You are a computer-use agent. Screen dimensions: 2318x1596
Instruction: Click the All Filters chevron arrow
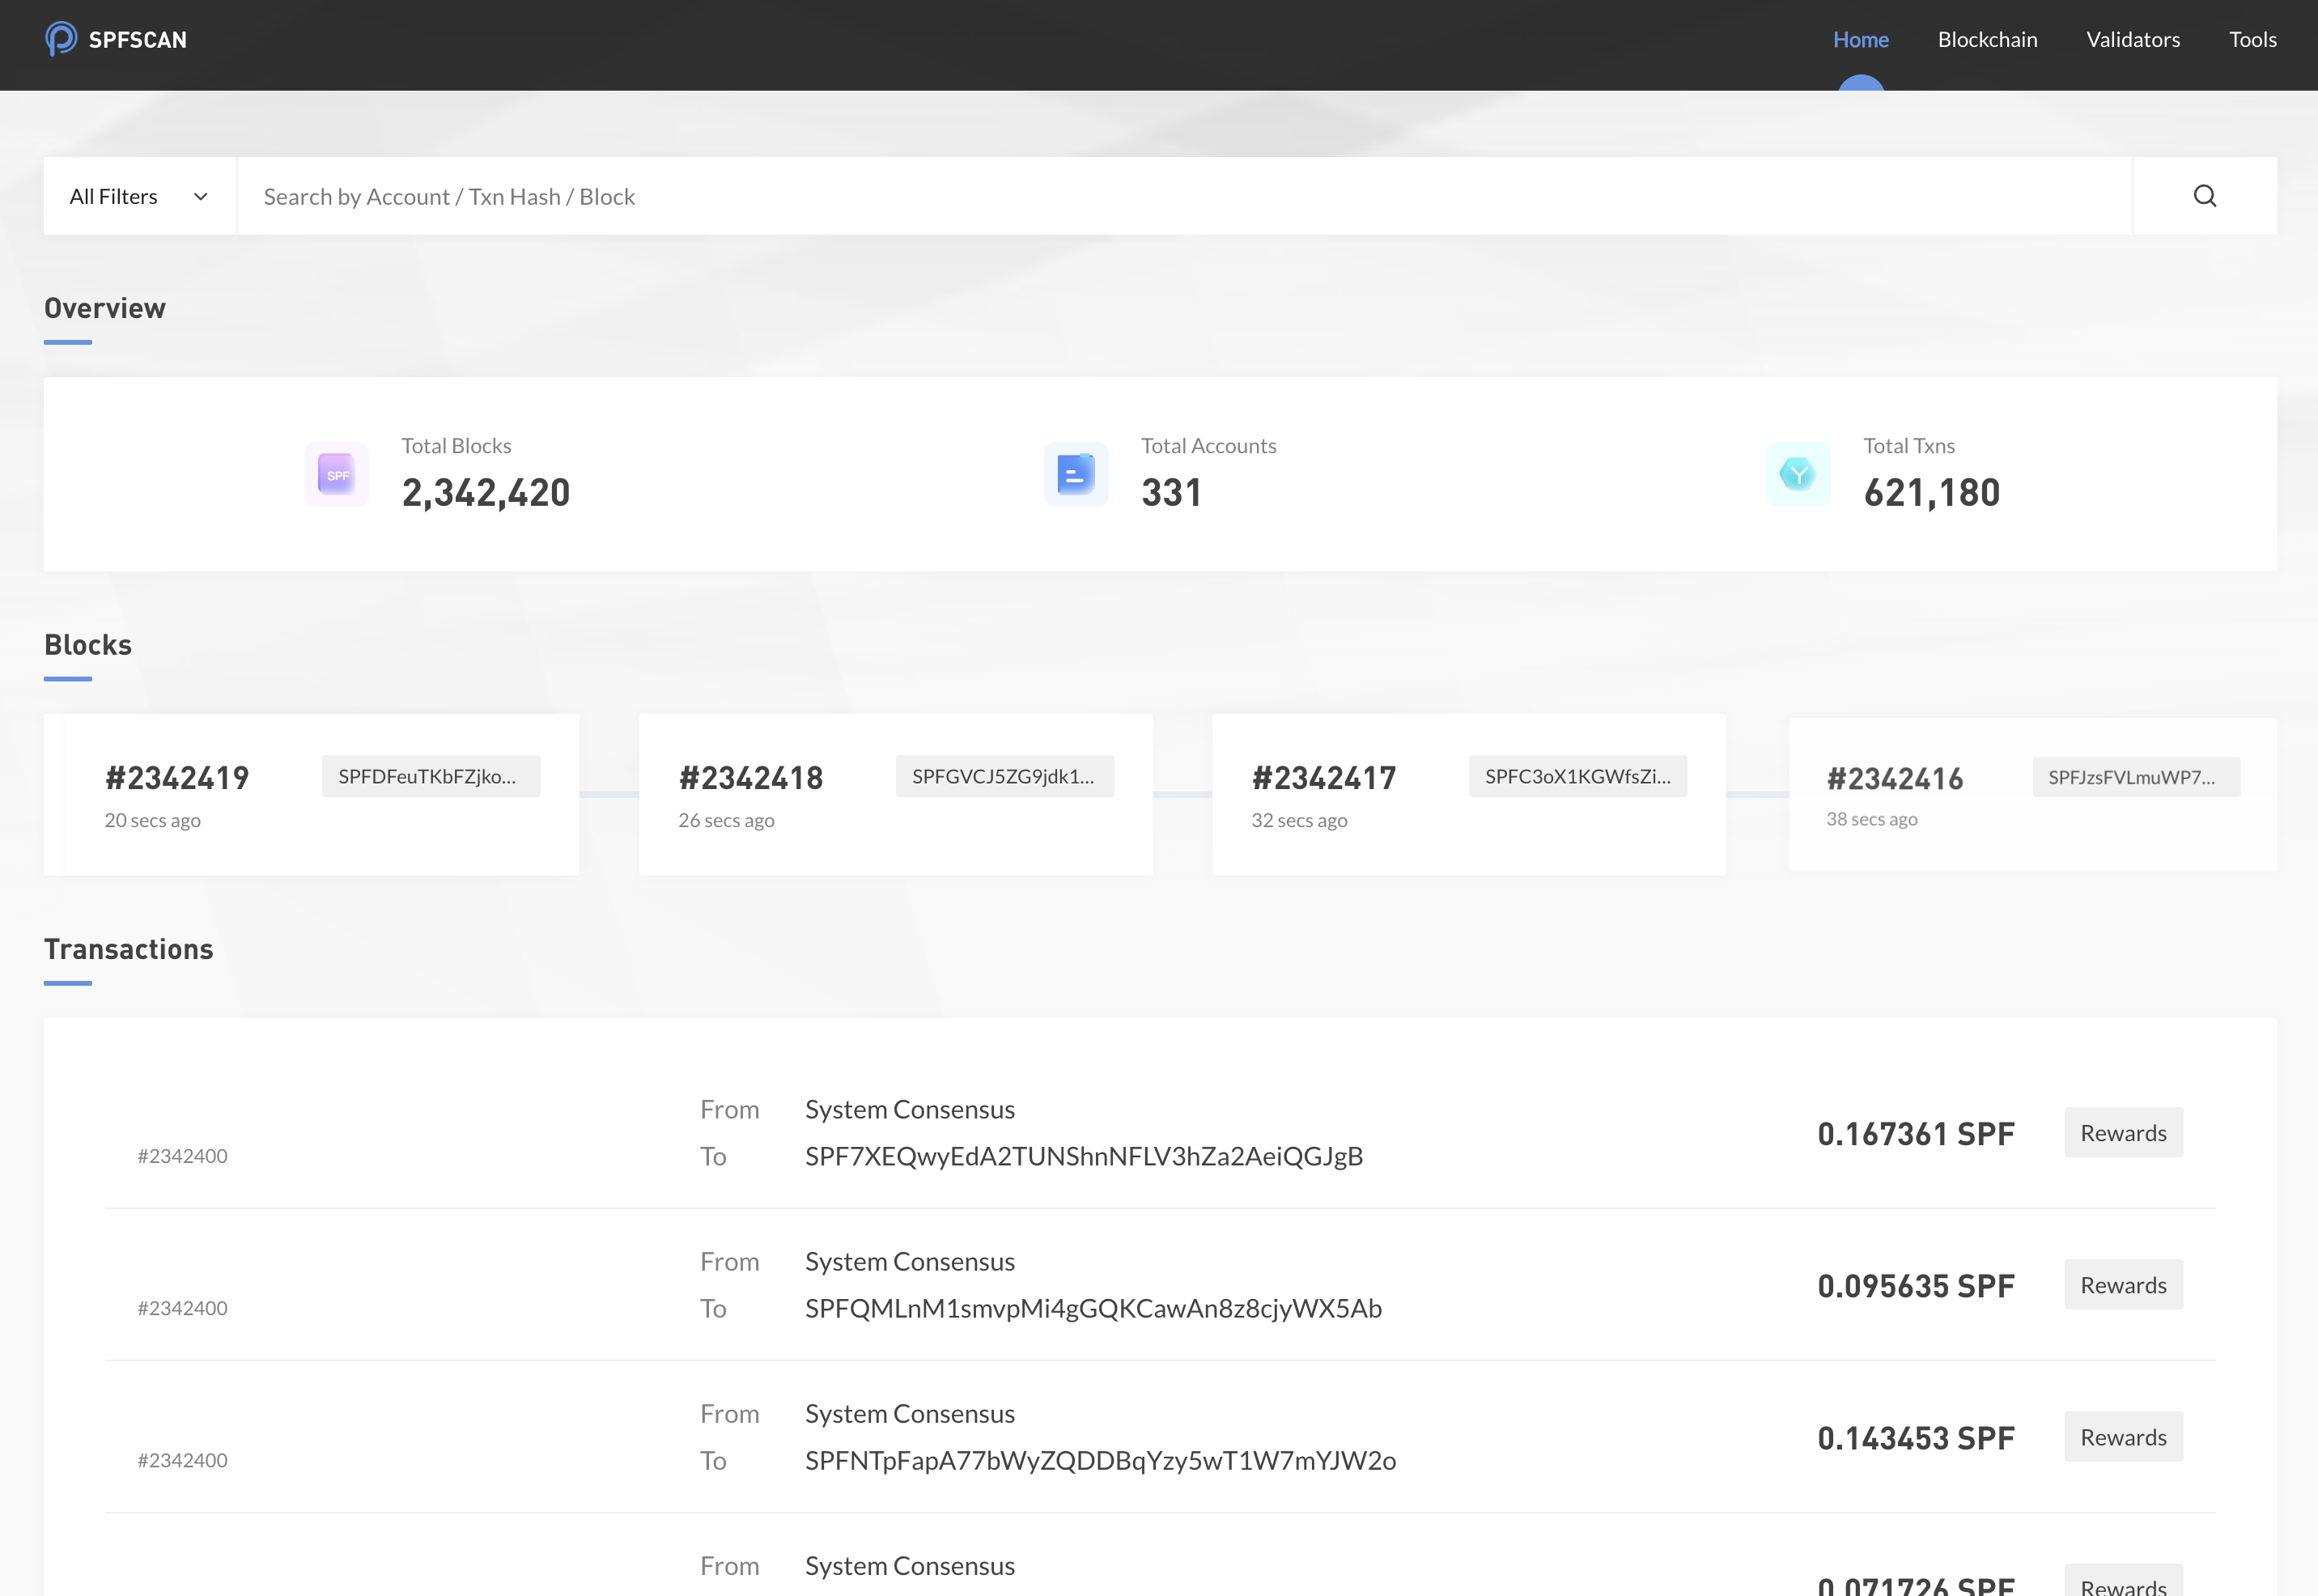[x=201, y=197]
